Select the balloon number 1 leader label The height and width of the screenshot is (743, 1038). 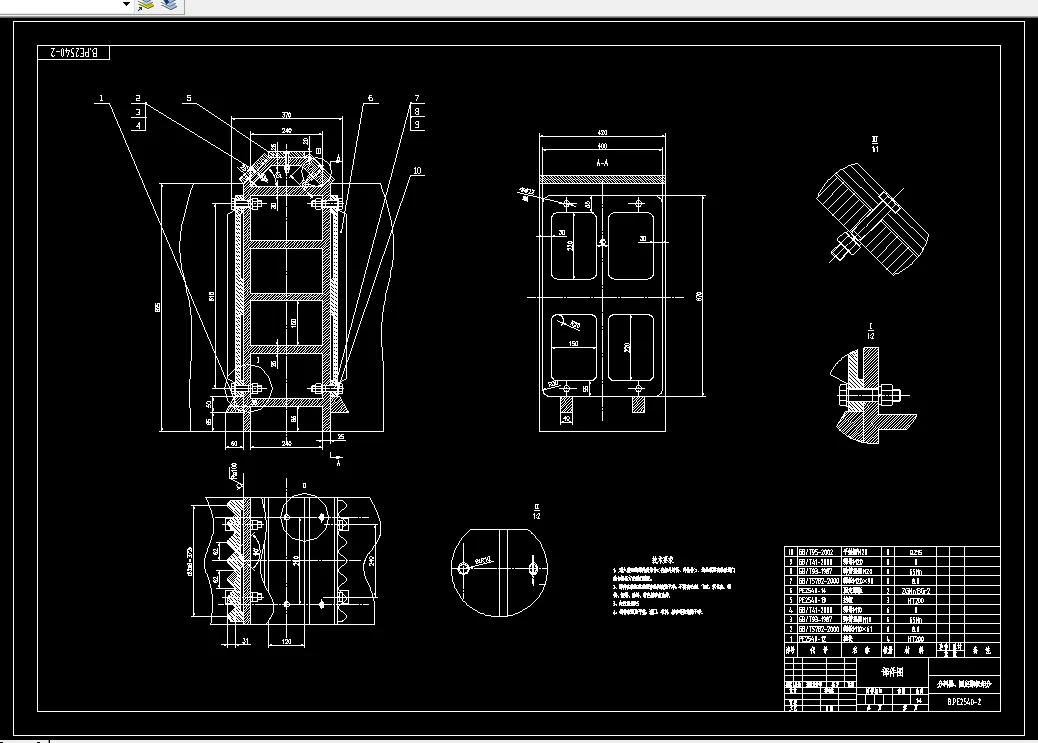pos(101,99)
